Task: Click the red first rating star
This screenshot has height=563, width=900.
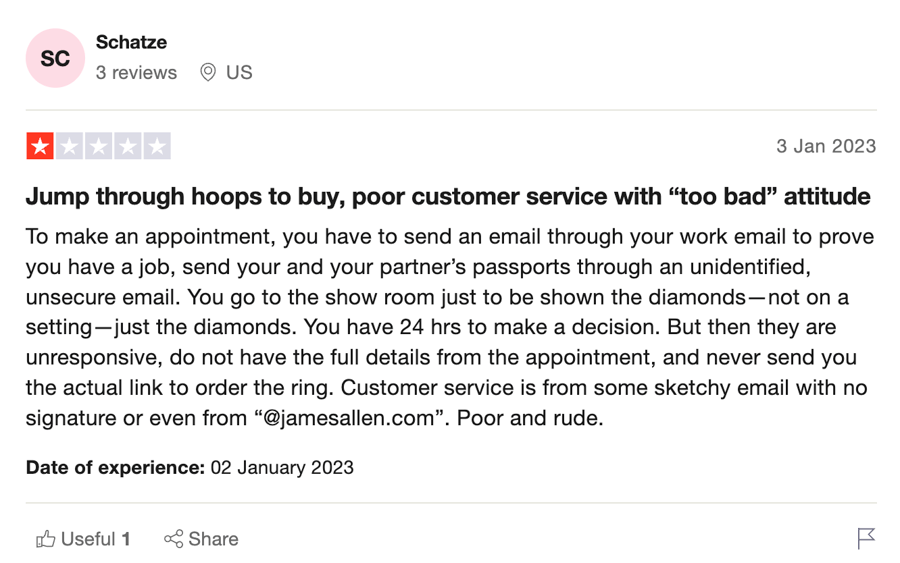Action: pyautogui.click(x=40, y=146)
